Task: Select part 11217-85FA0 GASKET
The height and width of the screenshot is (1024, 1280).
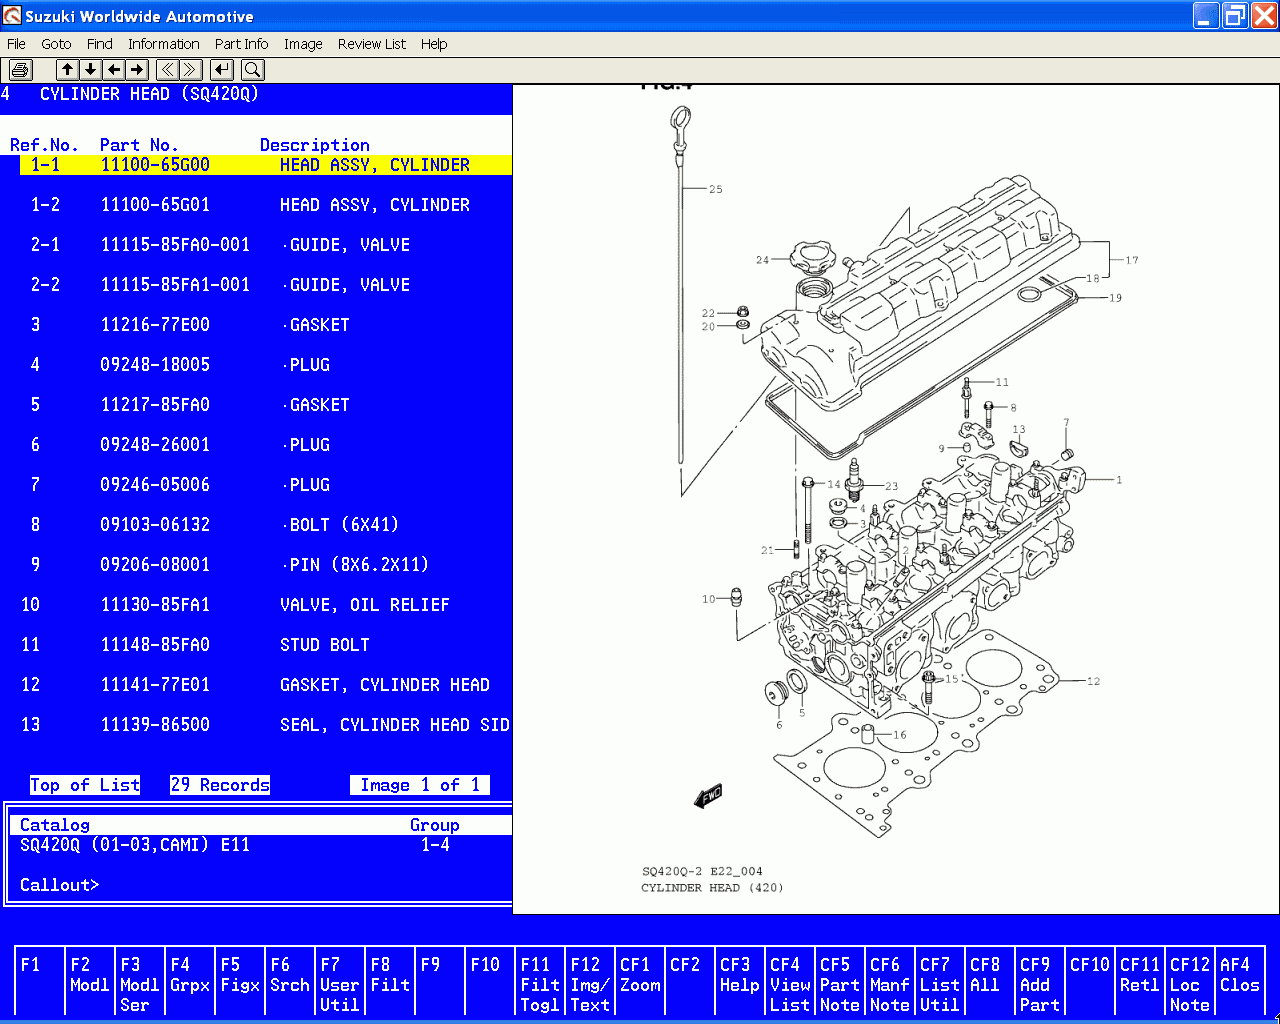Action: click(x=266, y=405)
